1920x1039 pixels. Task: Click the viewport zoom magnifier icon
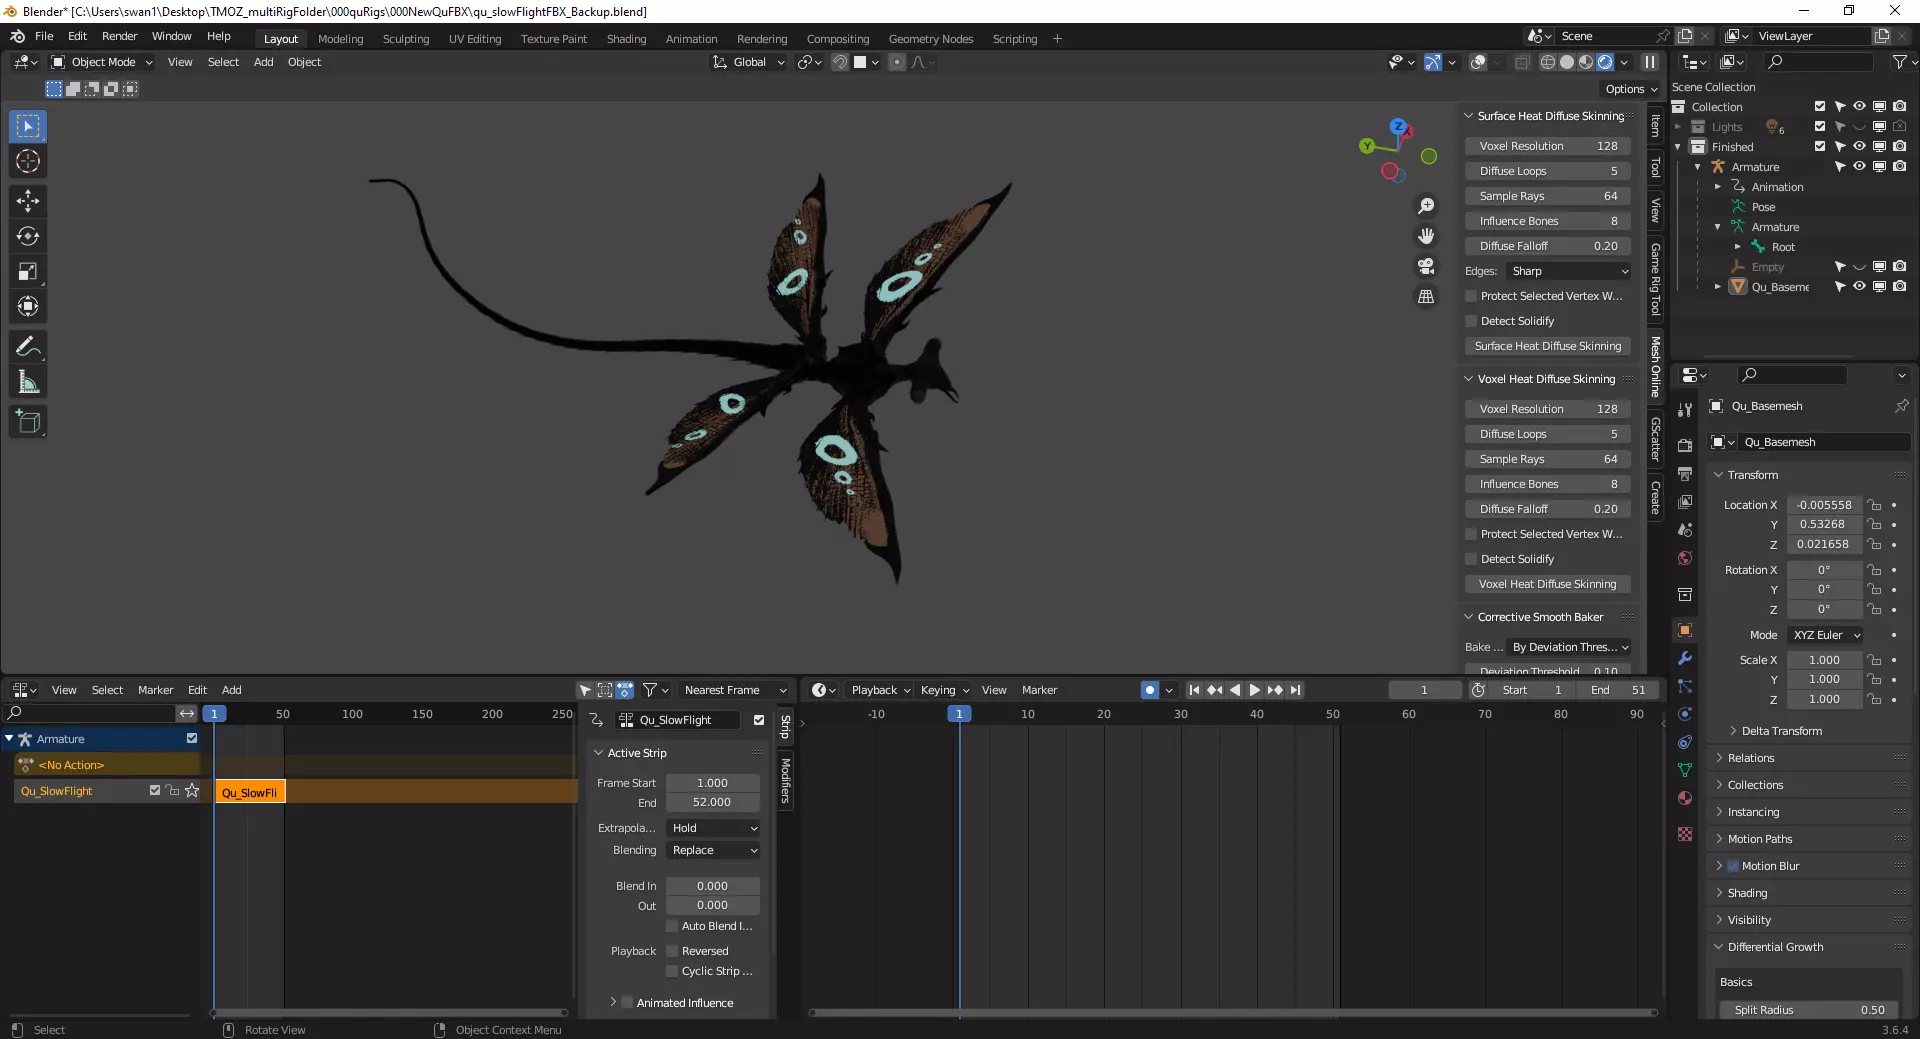click(1426, 206)
